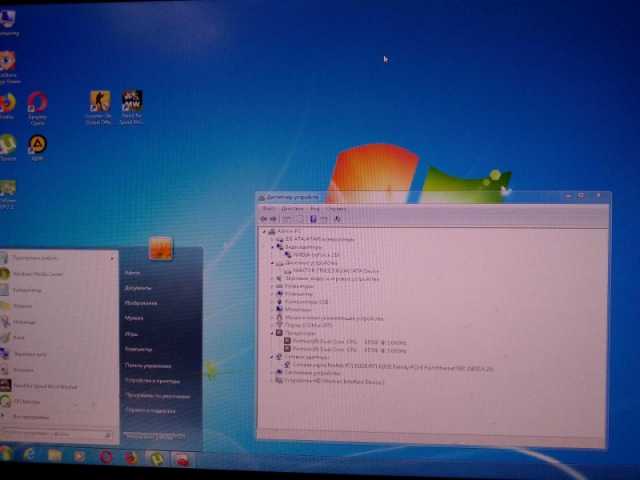
Task: Launch the AIMP player desktop icon
Action: (37, 148)
